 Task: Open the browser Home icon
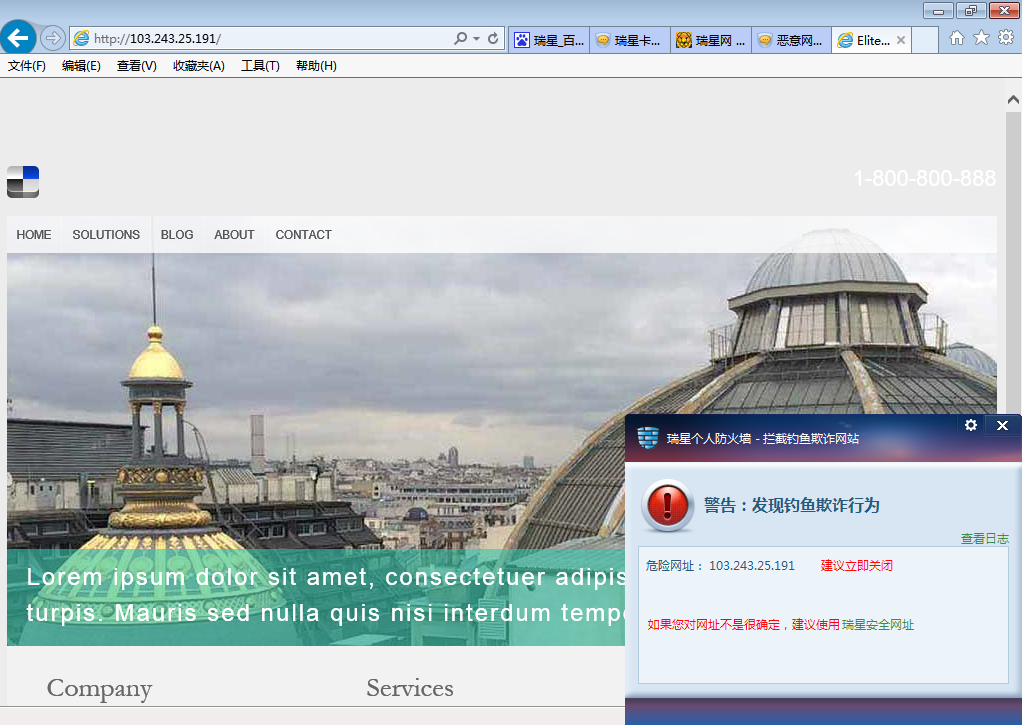[956, 38]
